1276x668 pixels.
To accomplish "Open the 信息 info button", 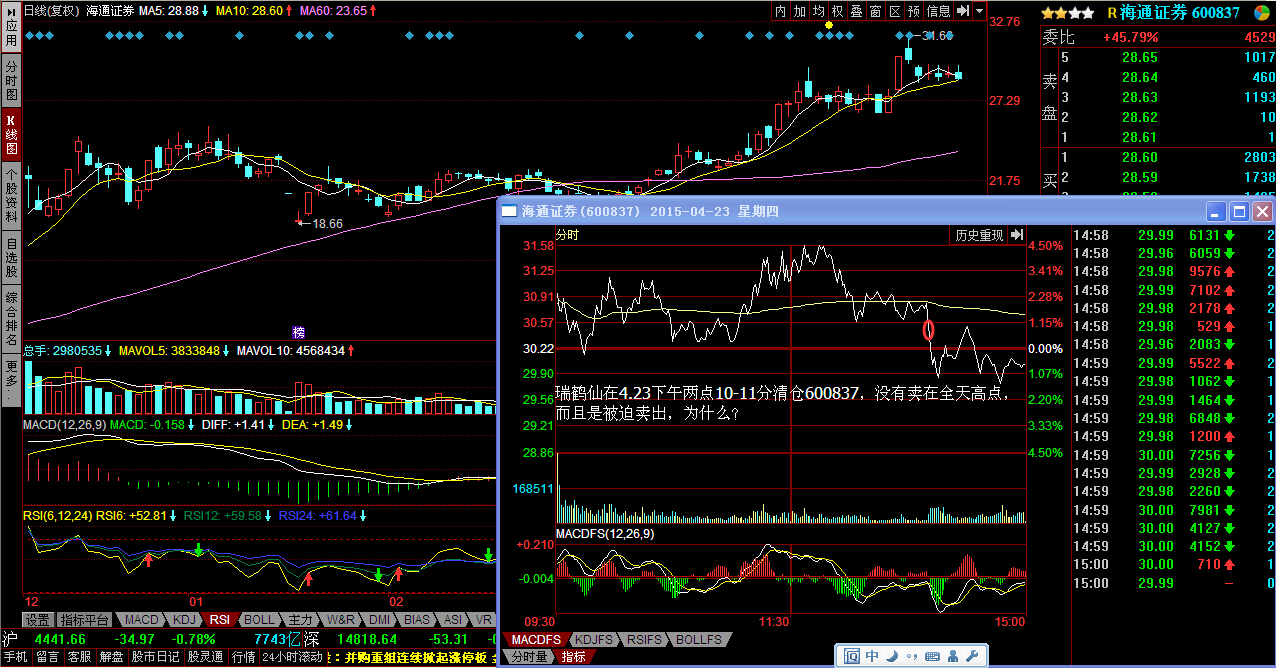I will point(939,11).
